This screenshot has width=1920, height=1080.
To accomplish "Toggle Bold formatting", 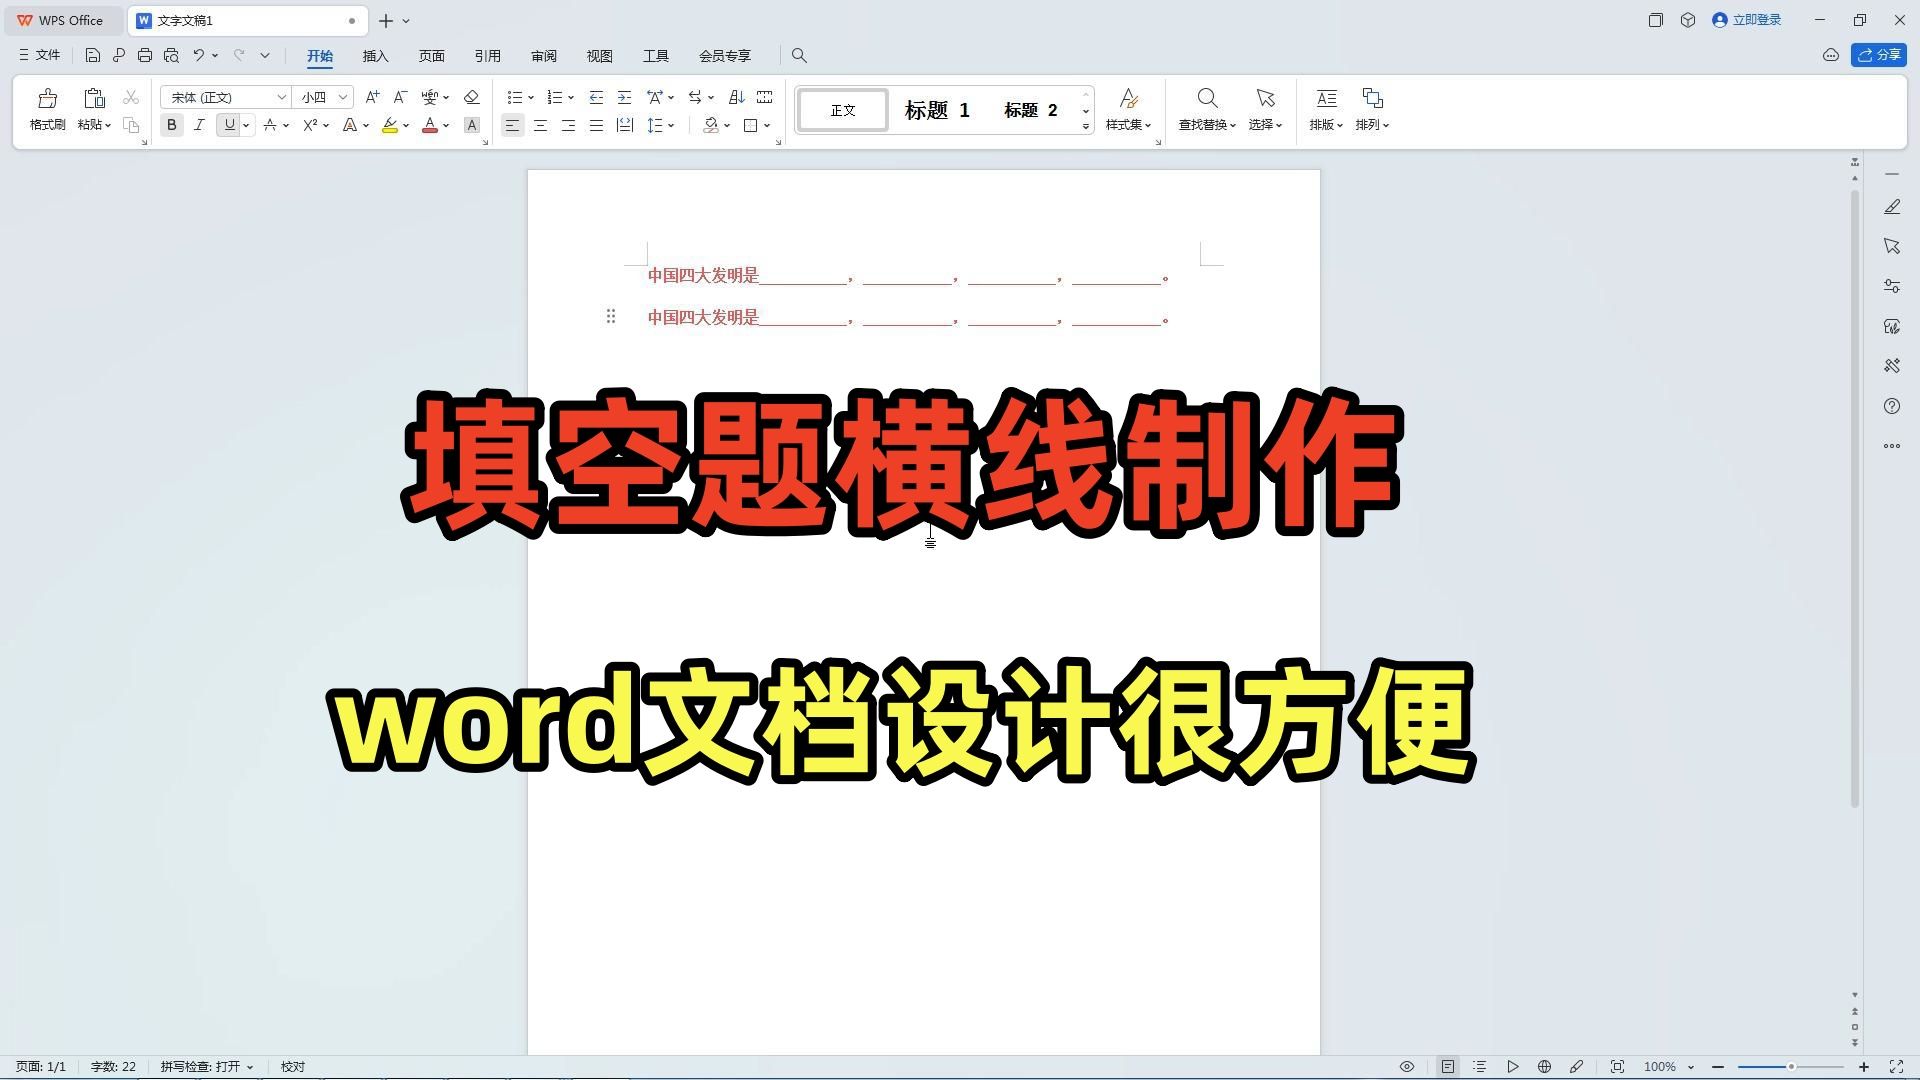I will (172, 125).
